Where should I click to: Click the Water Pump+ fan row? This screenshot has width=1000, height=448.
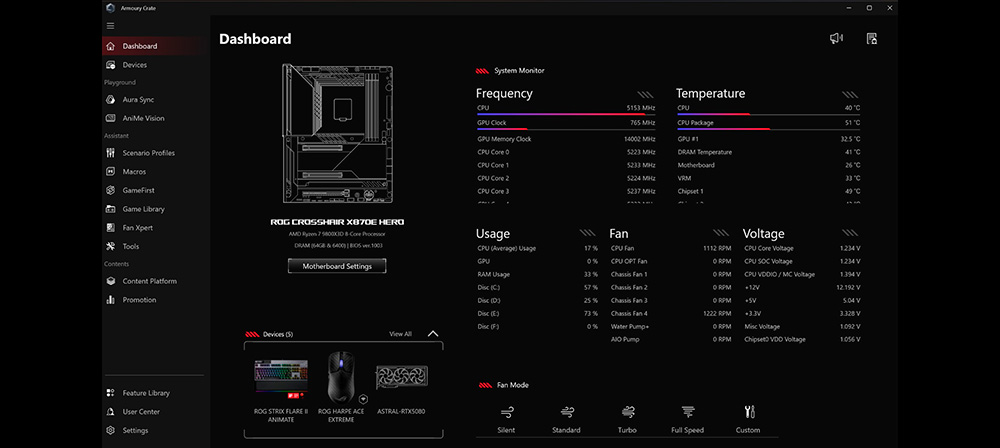click(x=671, y=326)
